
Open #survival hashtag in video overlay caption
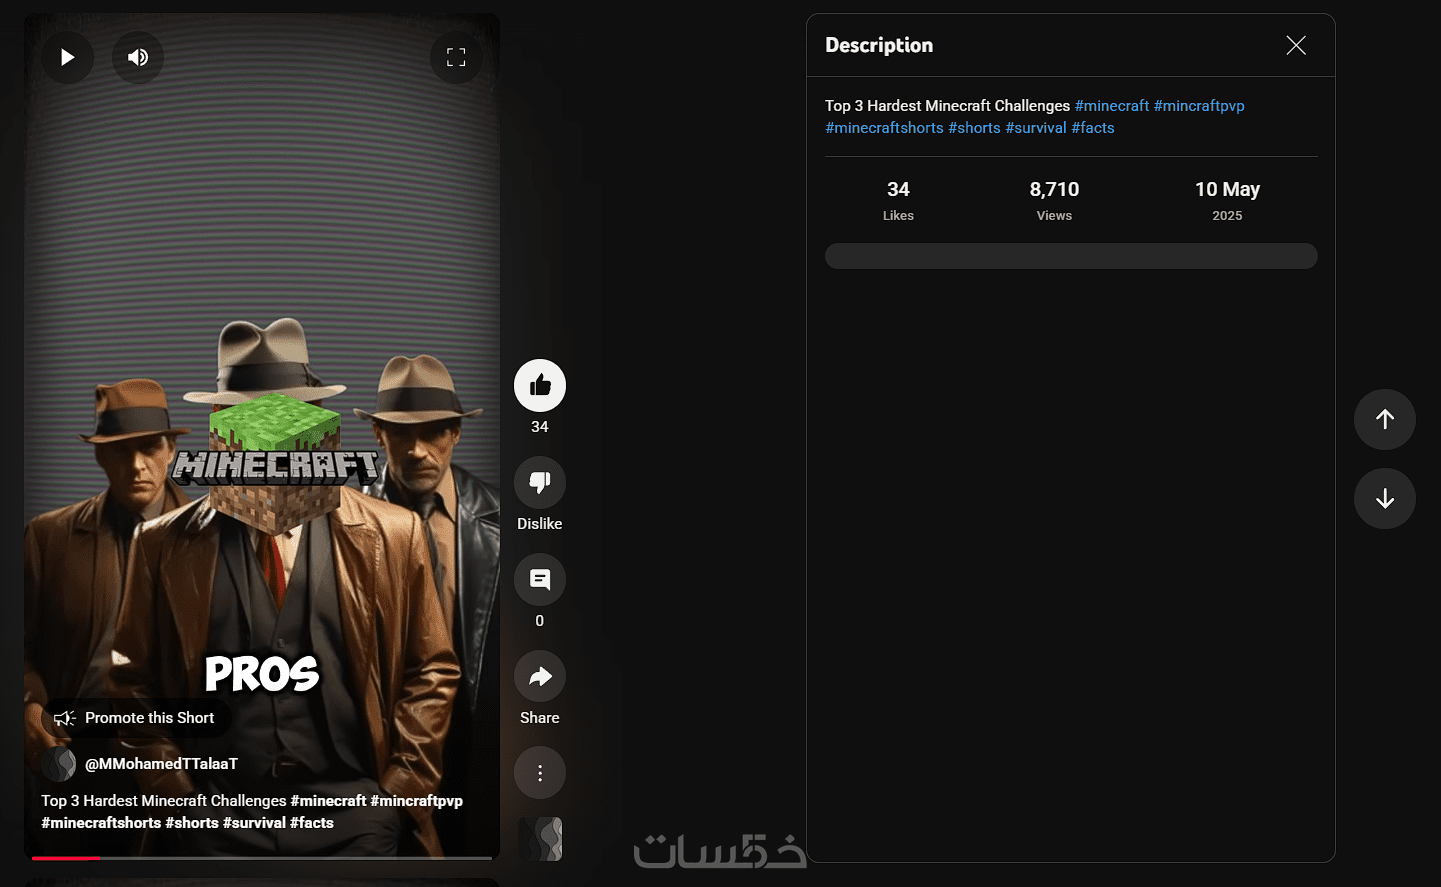tap(254, 823)
